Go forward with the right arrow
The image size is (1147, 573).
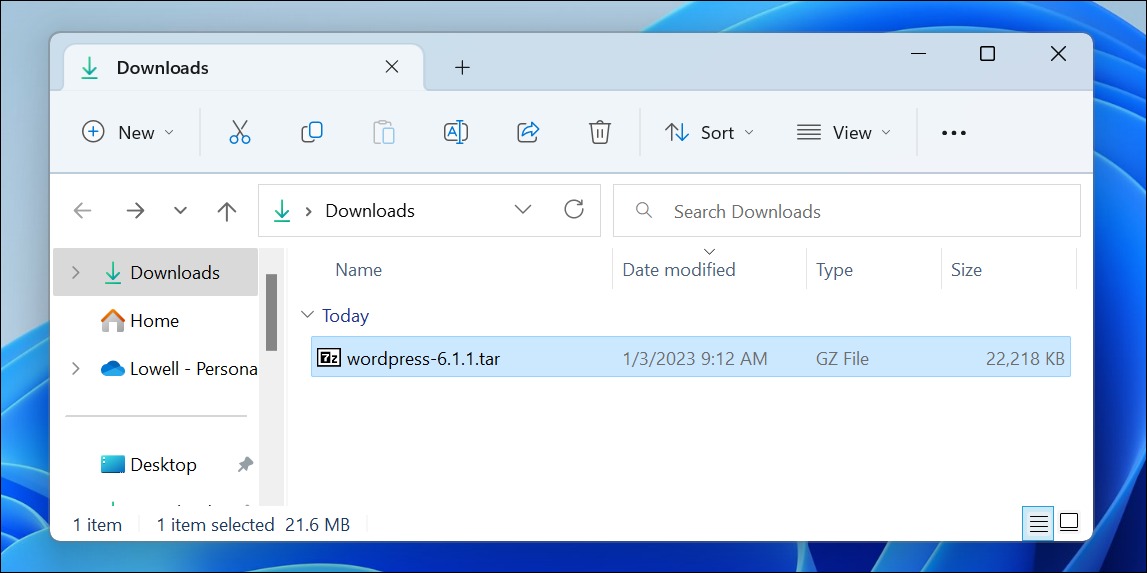(135, 211)
